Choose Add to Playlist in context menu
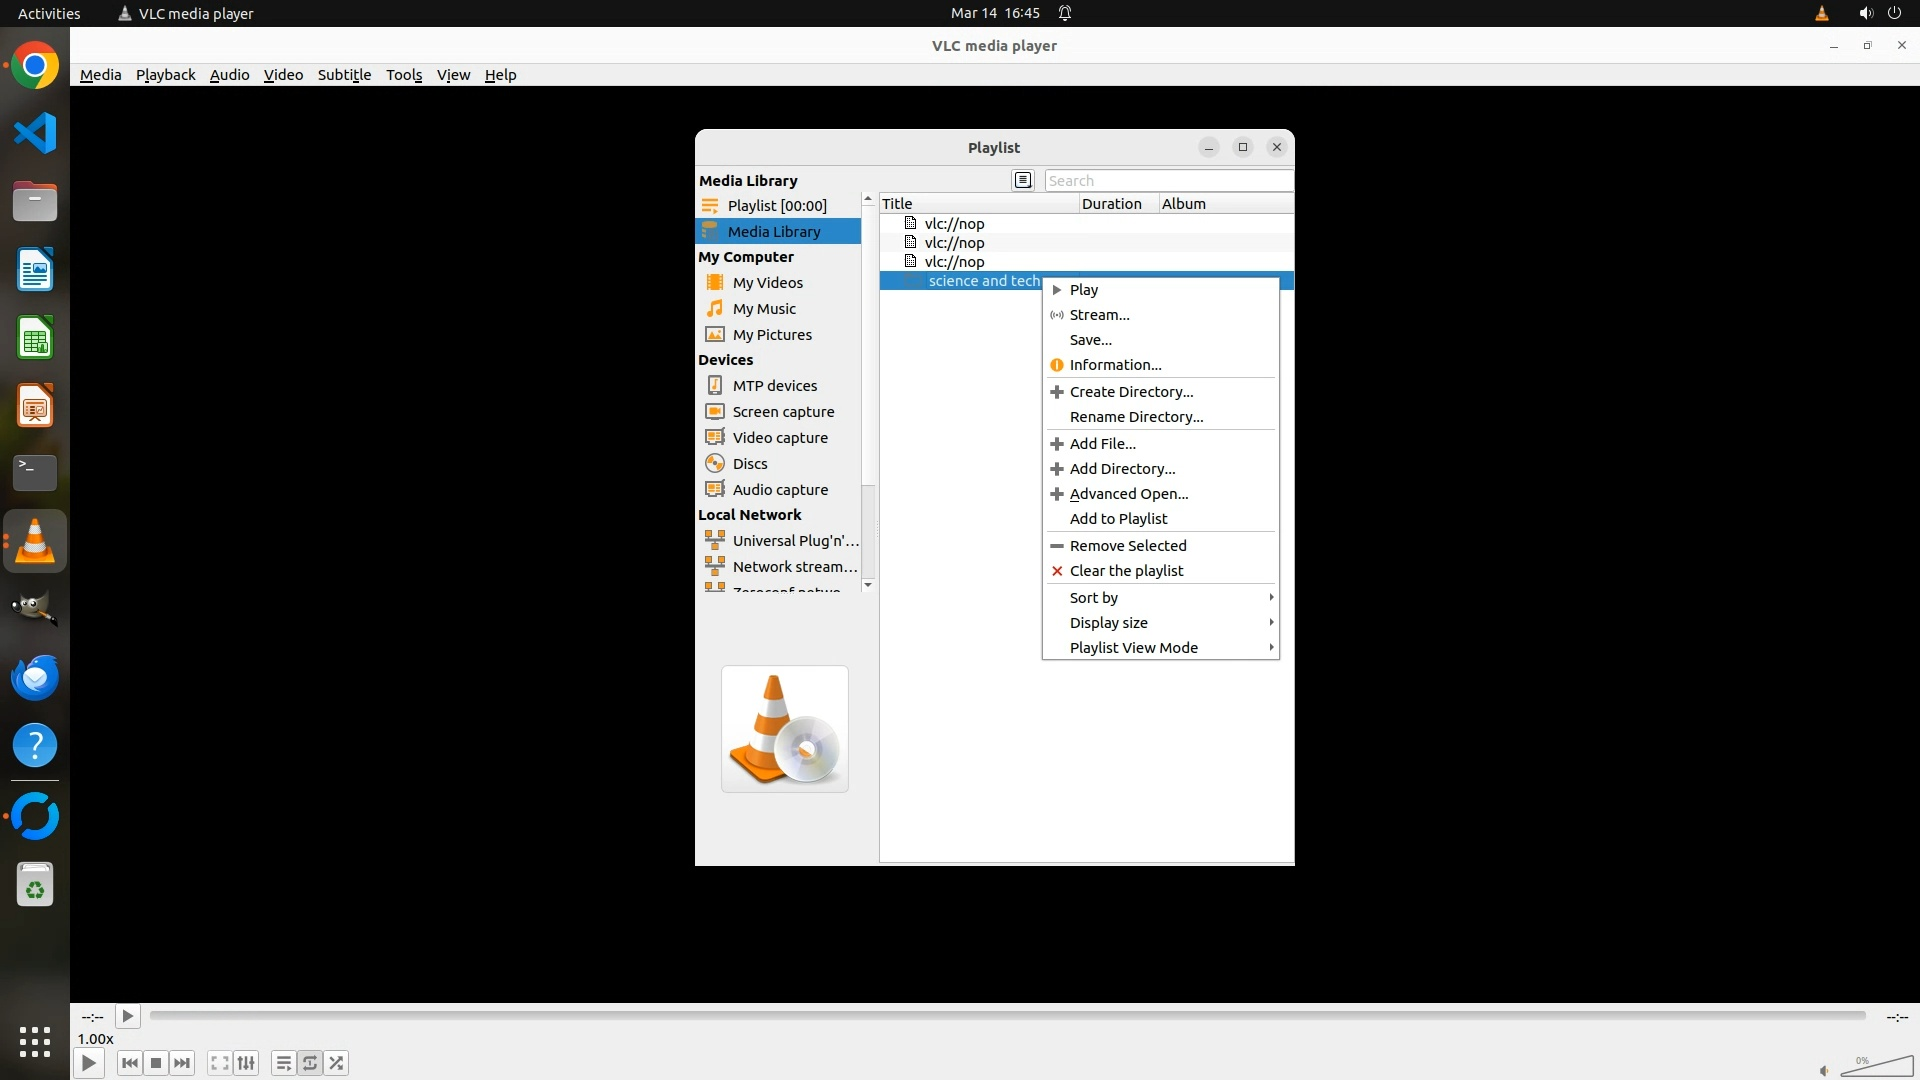This screenshot has height=1080, width=1920. (1118, 519)
